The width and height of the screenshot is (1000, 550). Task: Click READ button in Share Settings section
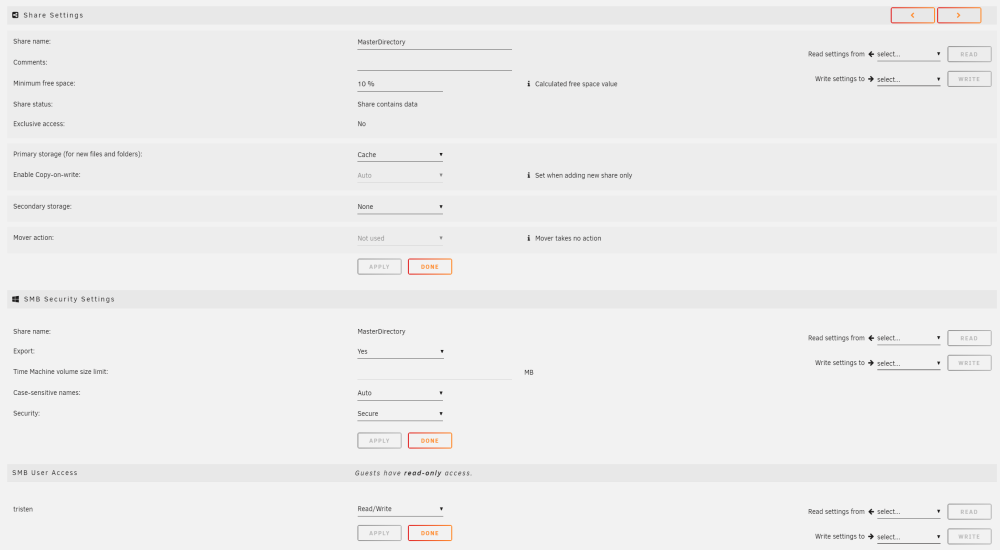pyautogui.click(x=969, y=54)
